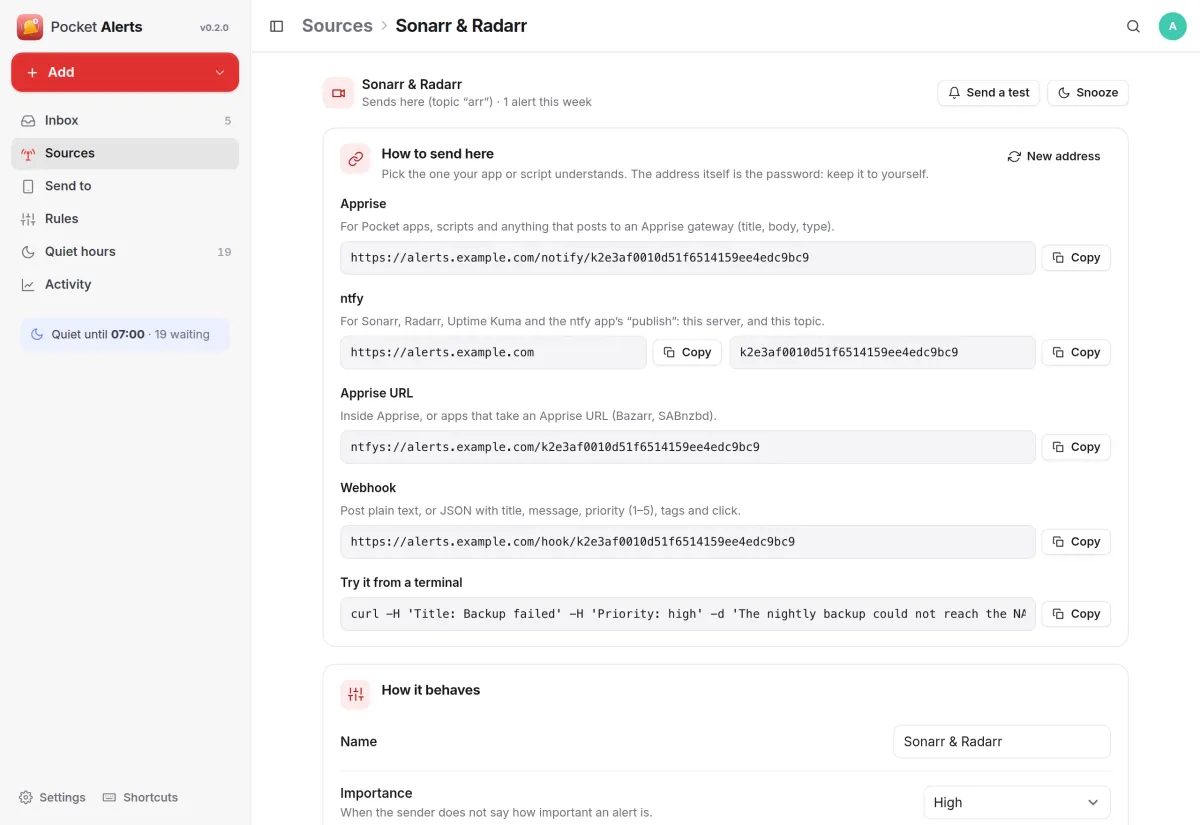The width and height of the screenshot is (1200, 825).
Task: Click the Webhook hook URL field
Action: 688,541
